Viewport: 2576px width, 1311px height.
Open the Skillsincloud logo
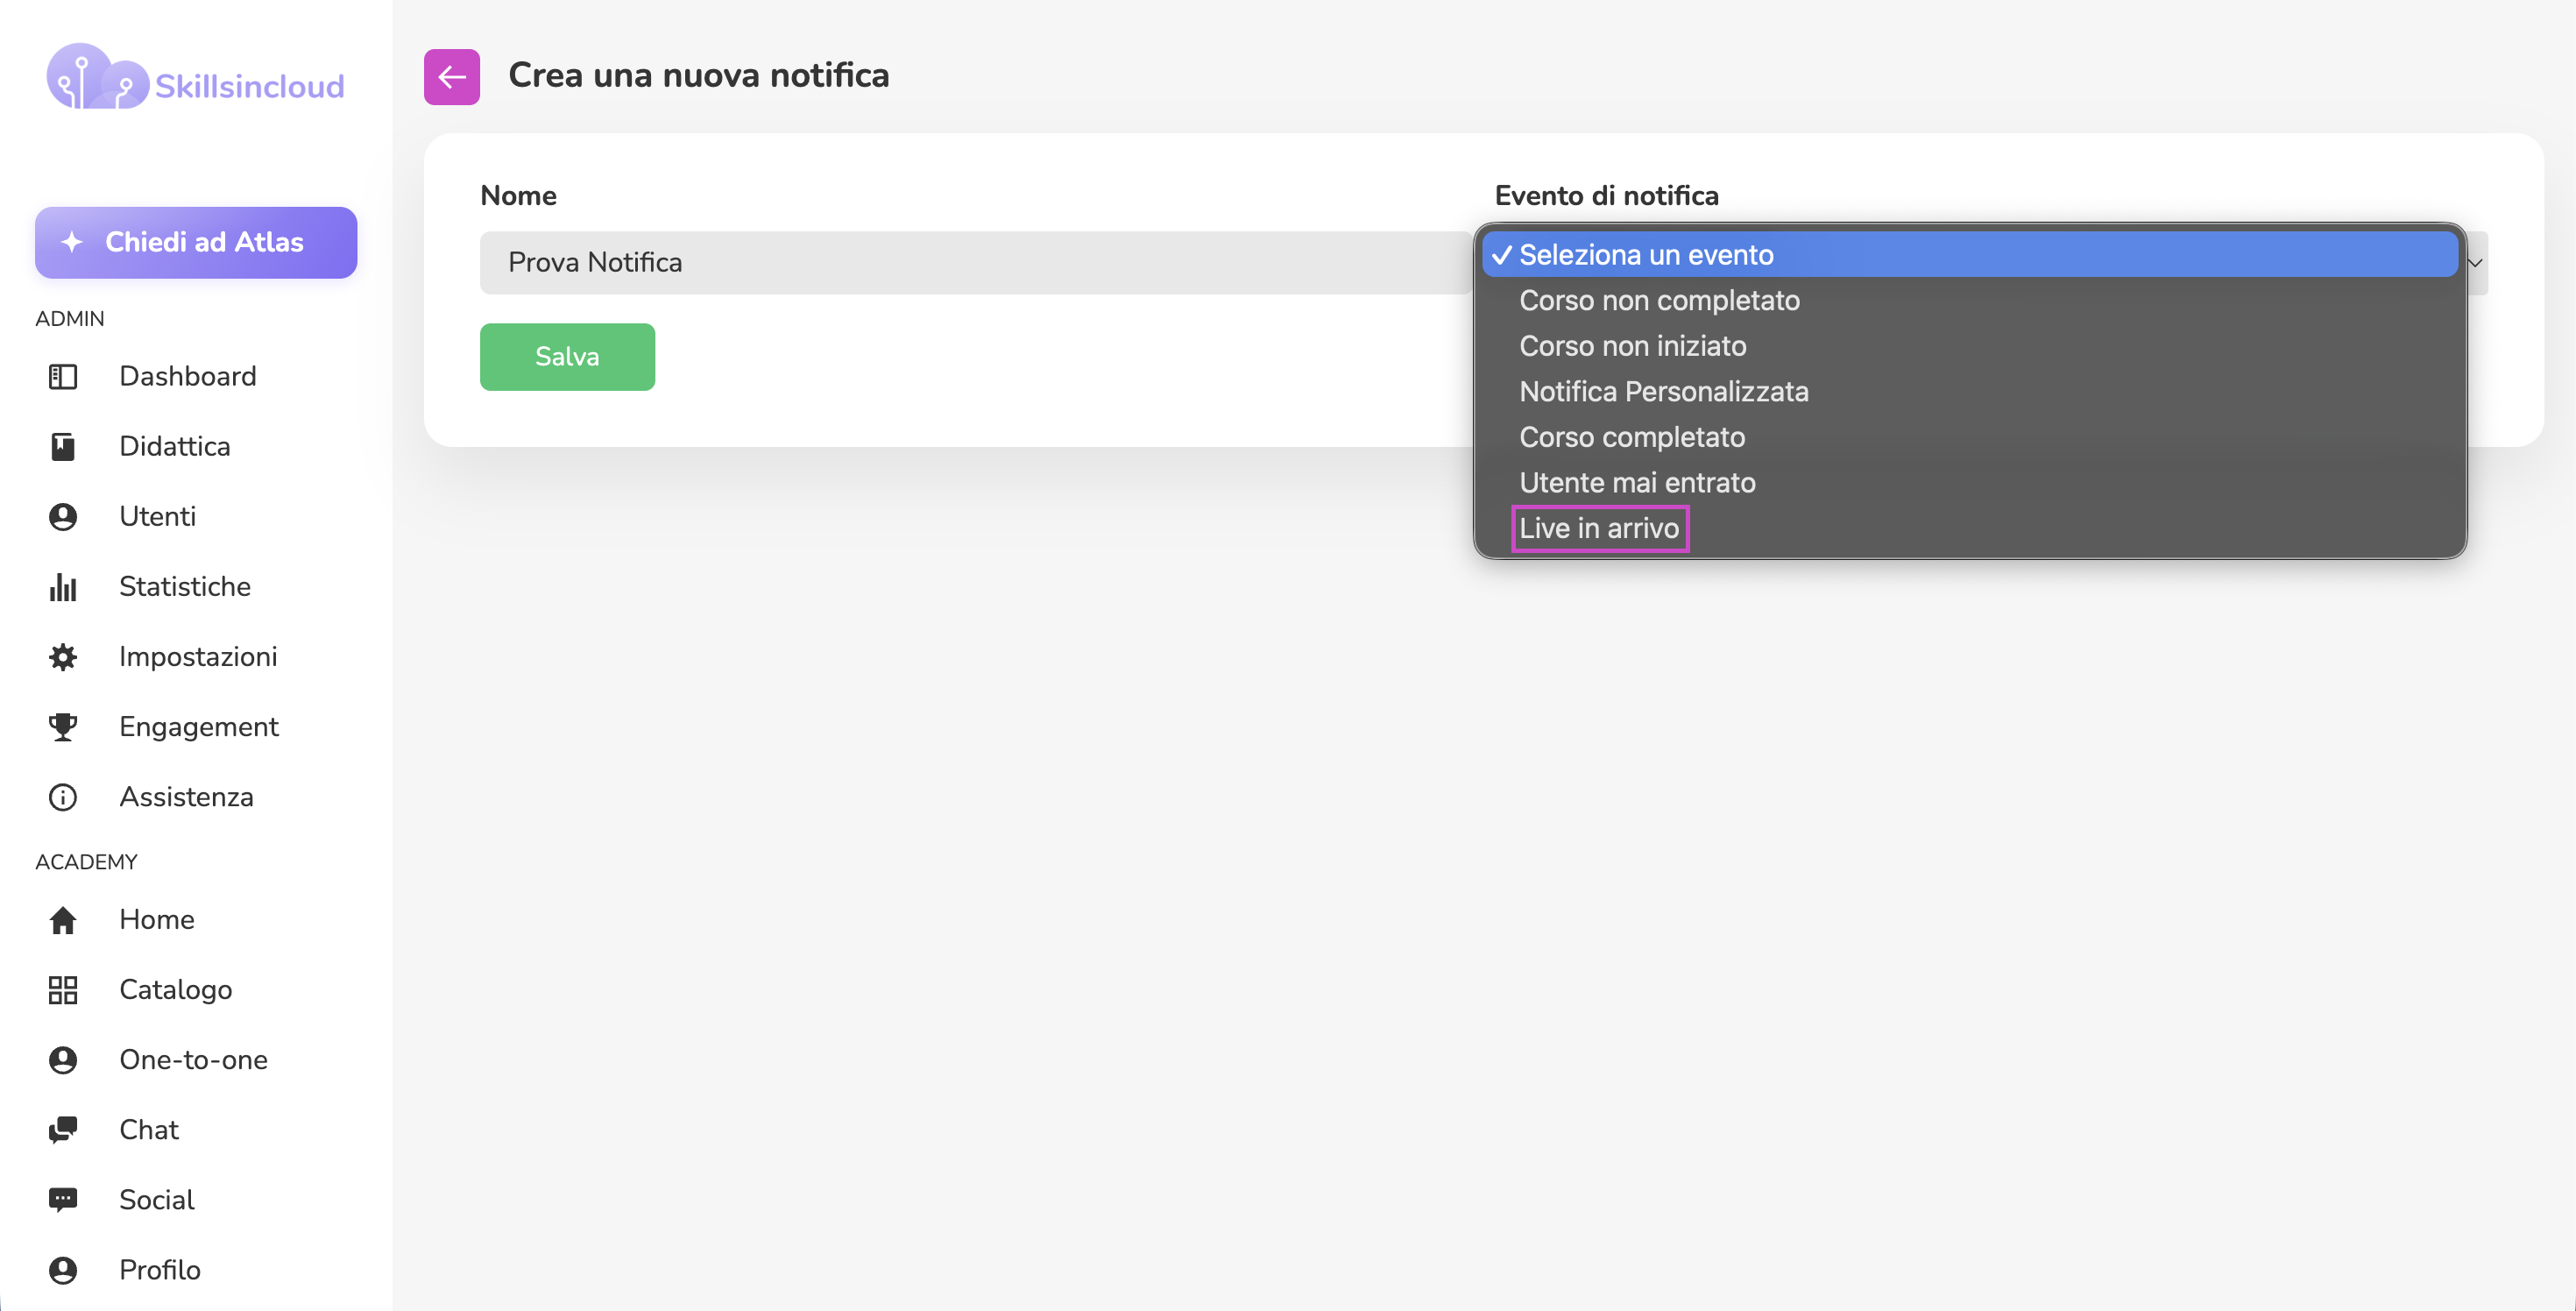(196, 78)
